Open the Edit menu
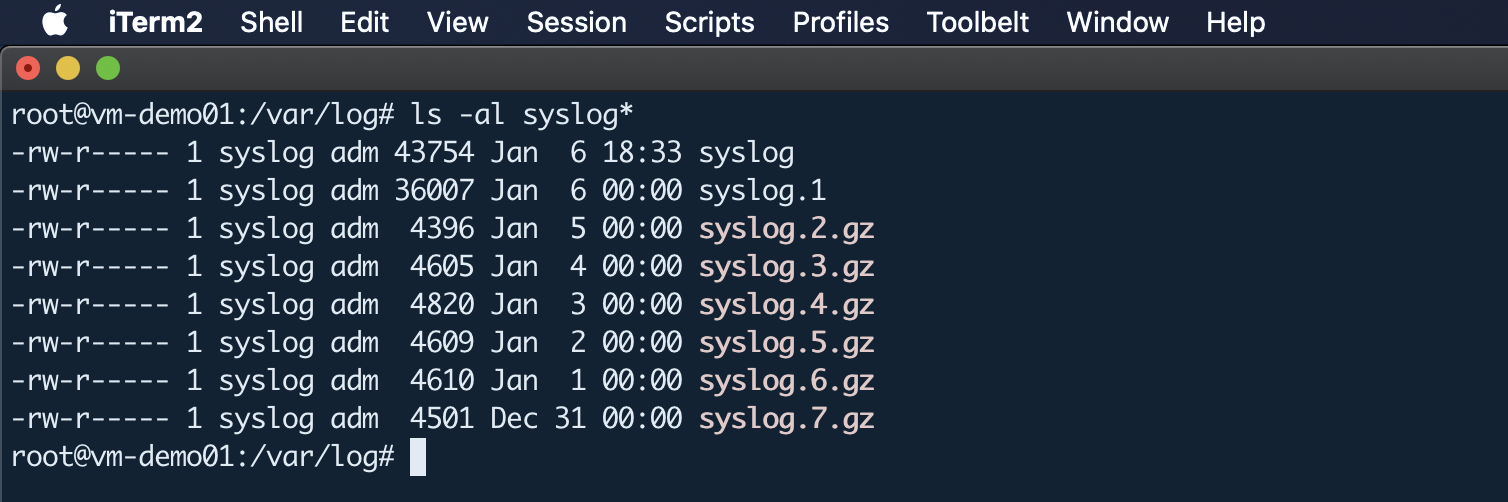Viewport: 1508px width, 502px height. point(365,22)
